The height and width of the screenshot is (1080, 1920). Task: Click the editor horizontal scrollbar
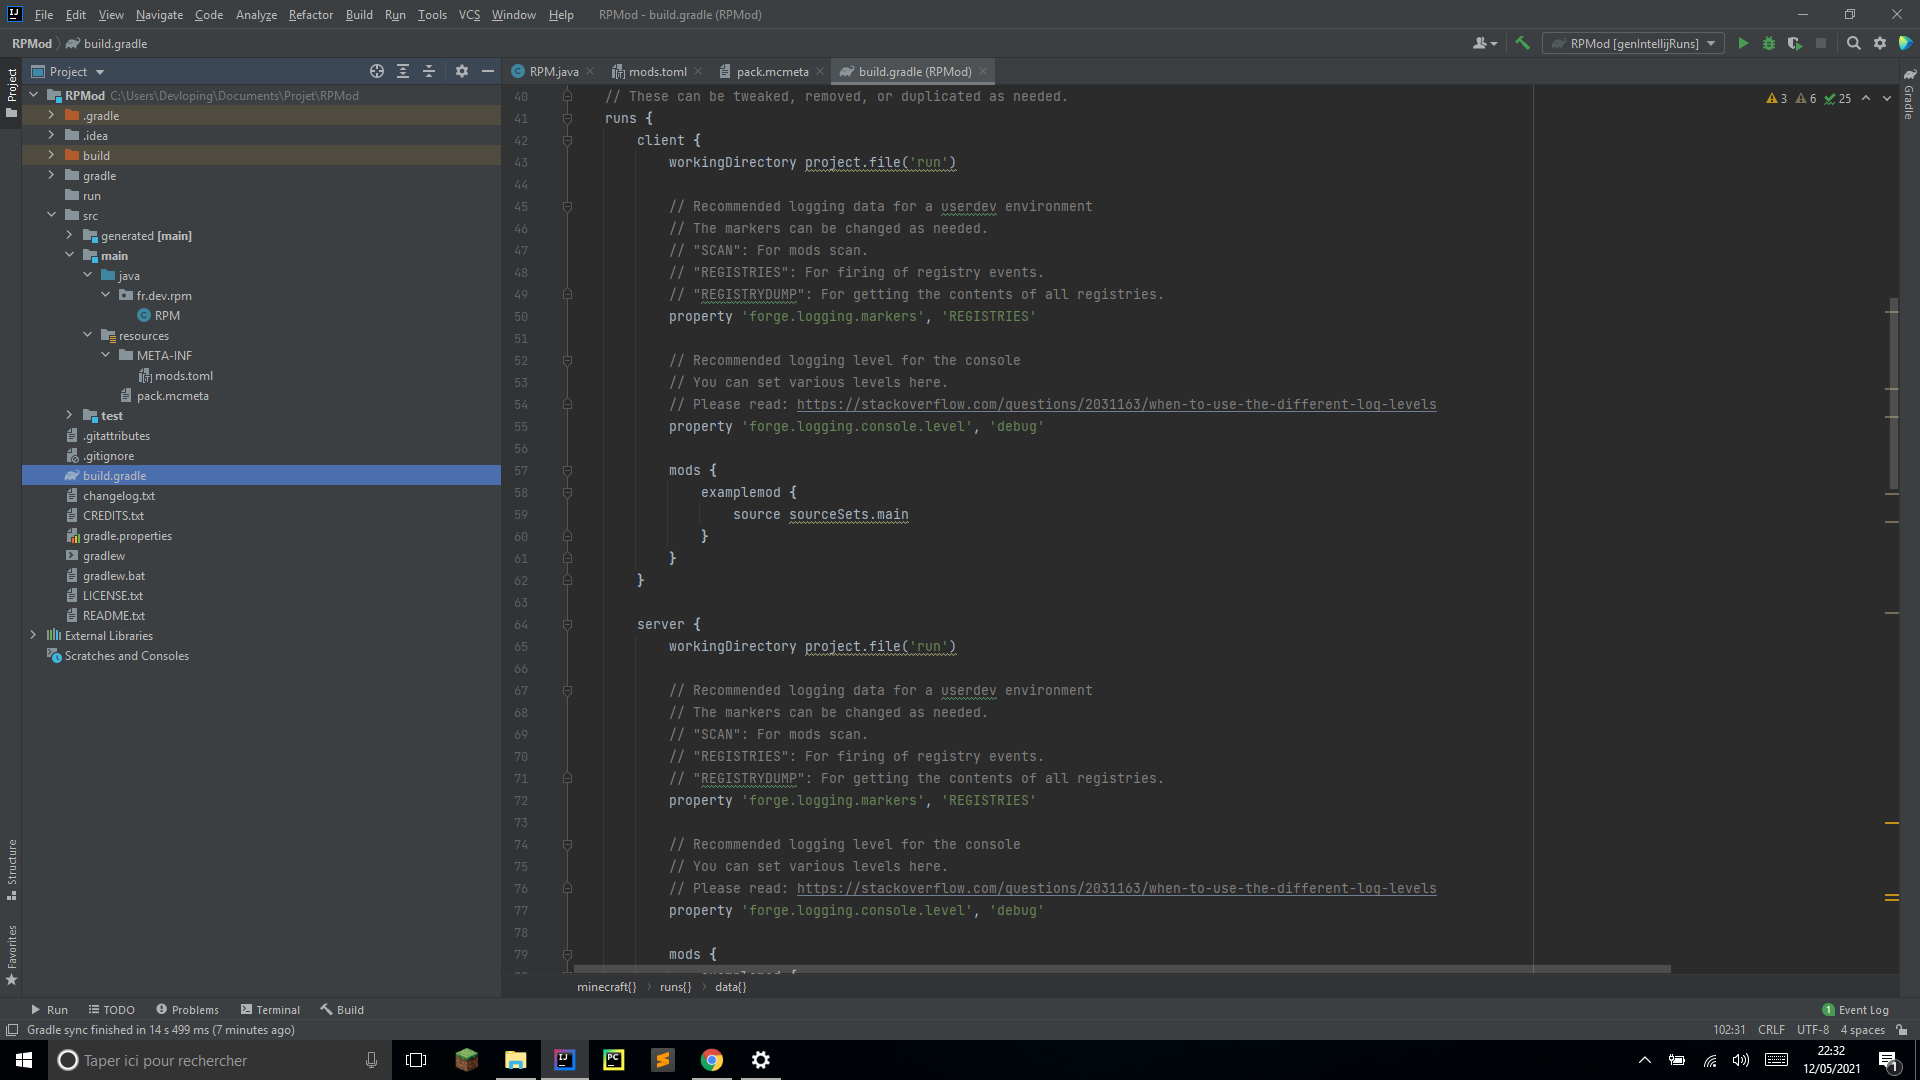pyautogui.click(x=1120, y=969)
